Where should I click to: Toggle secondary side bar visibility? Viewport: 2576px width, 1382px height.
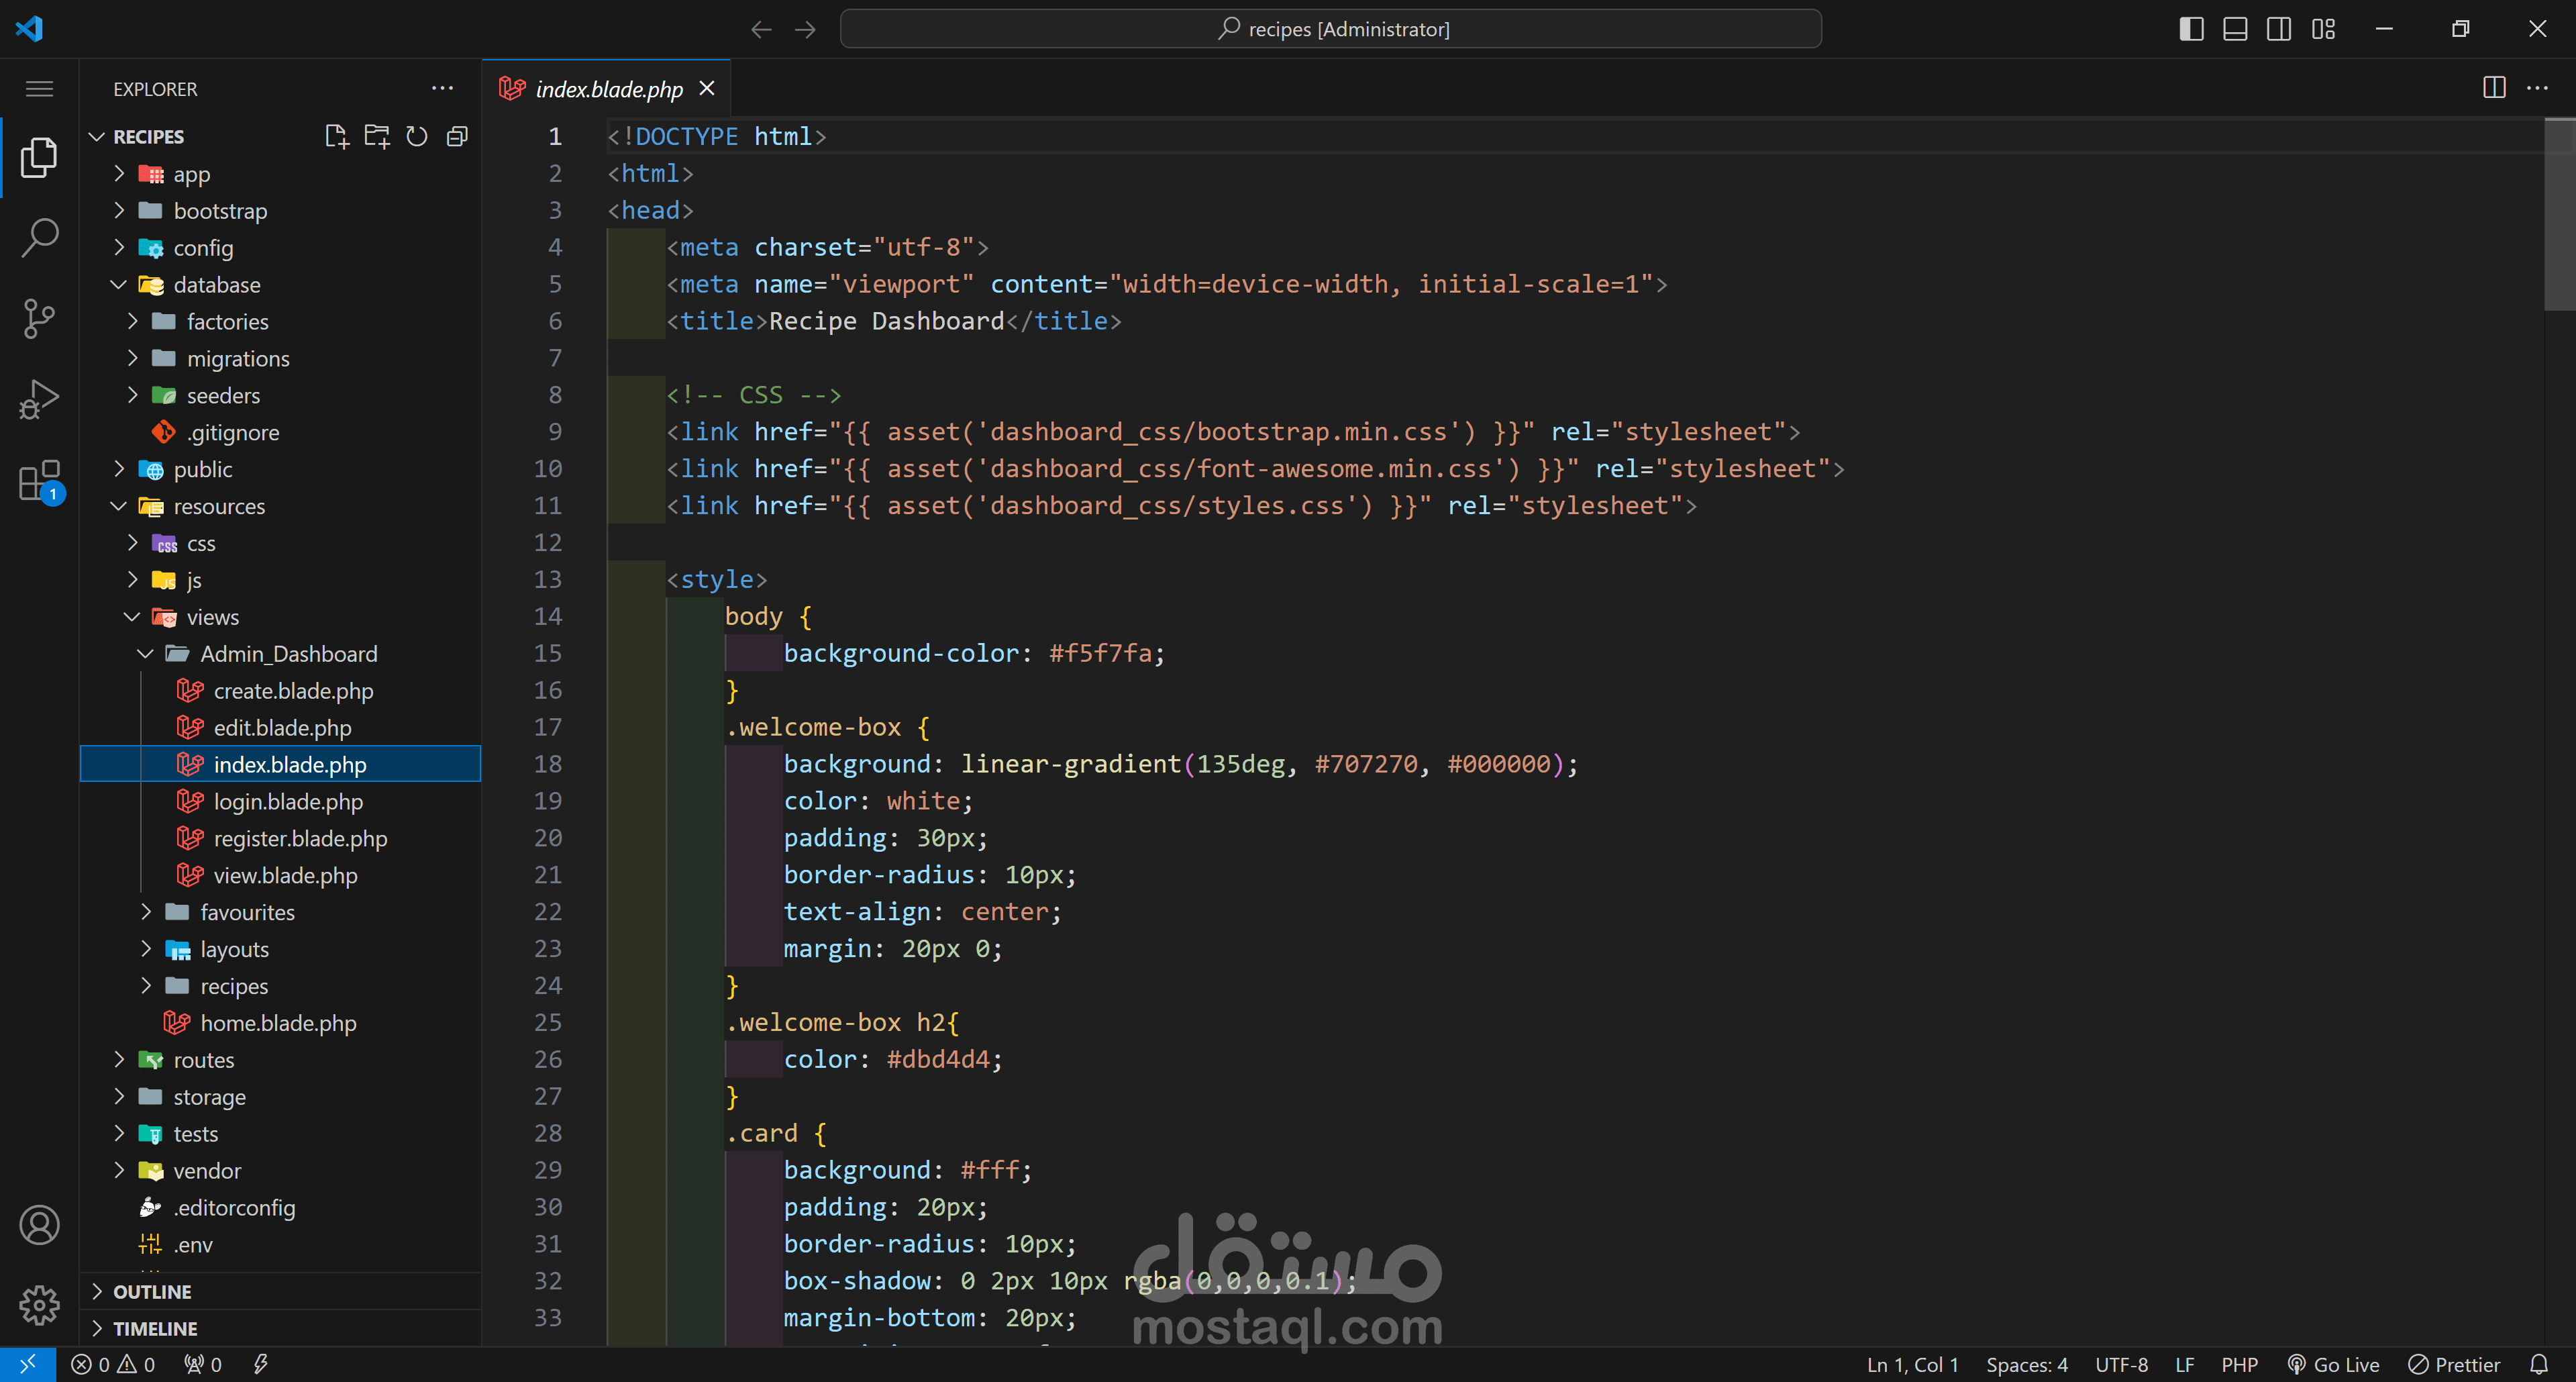pos(2279,29)
